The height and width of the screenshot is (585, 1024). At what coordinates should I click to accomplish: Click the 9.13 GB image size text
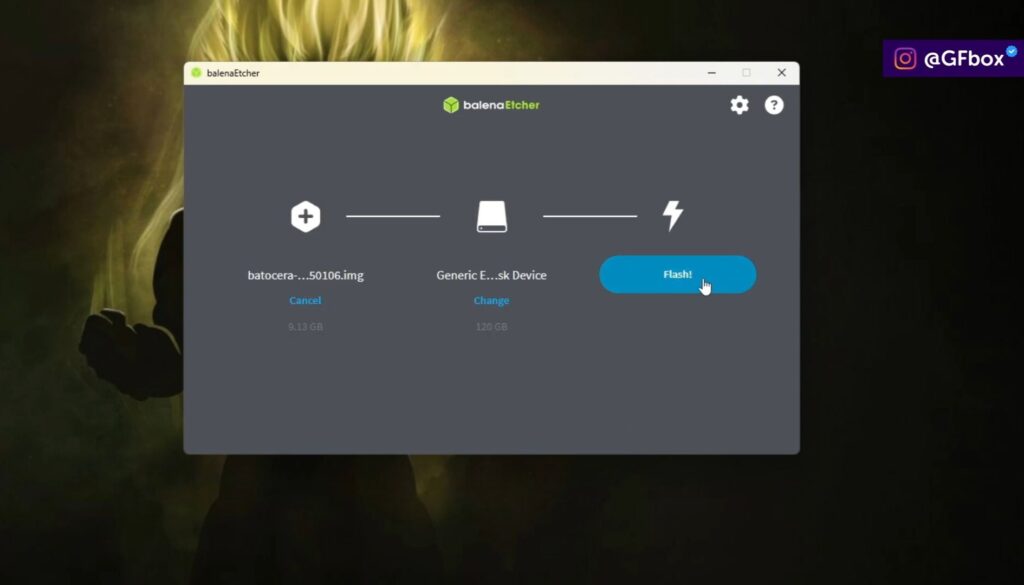coord(306,326)
